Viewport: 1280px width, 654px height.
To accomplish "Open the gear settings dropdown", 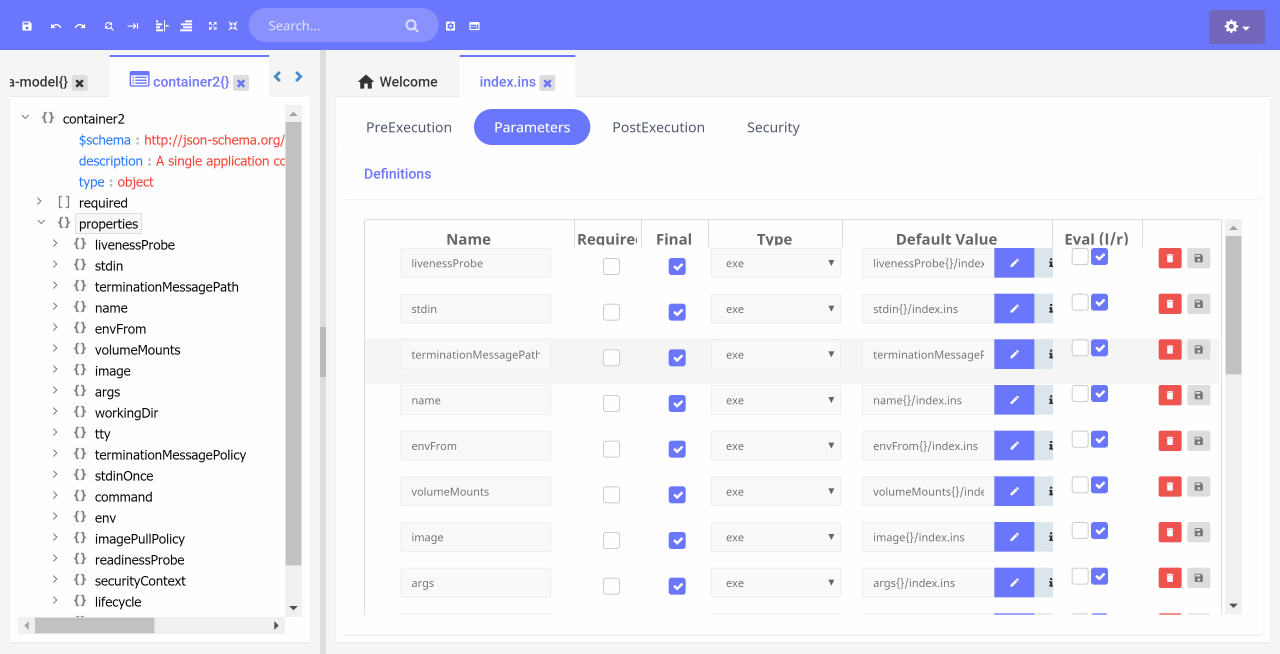I will [1236, 27].
